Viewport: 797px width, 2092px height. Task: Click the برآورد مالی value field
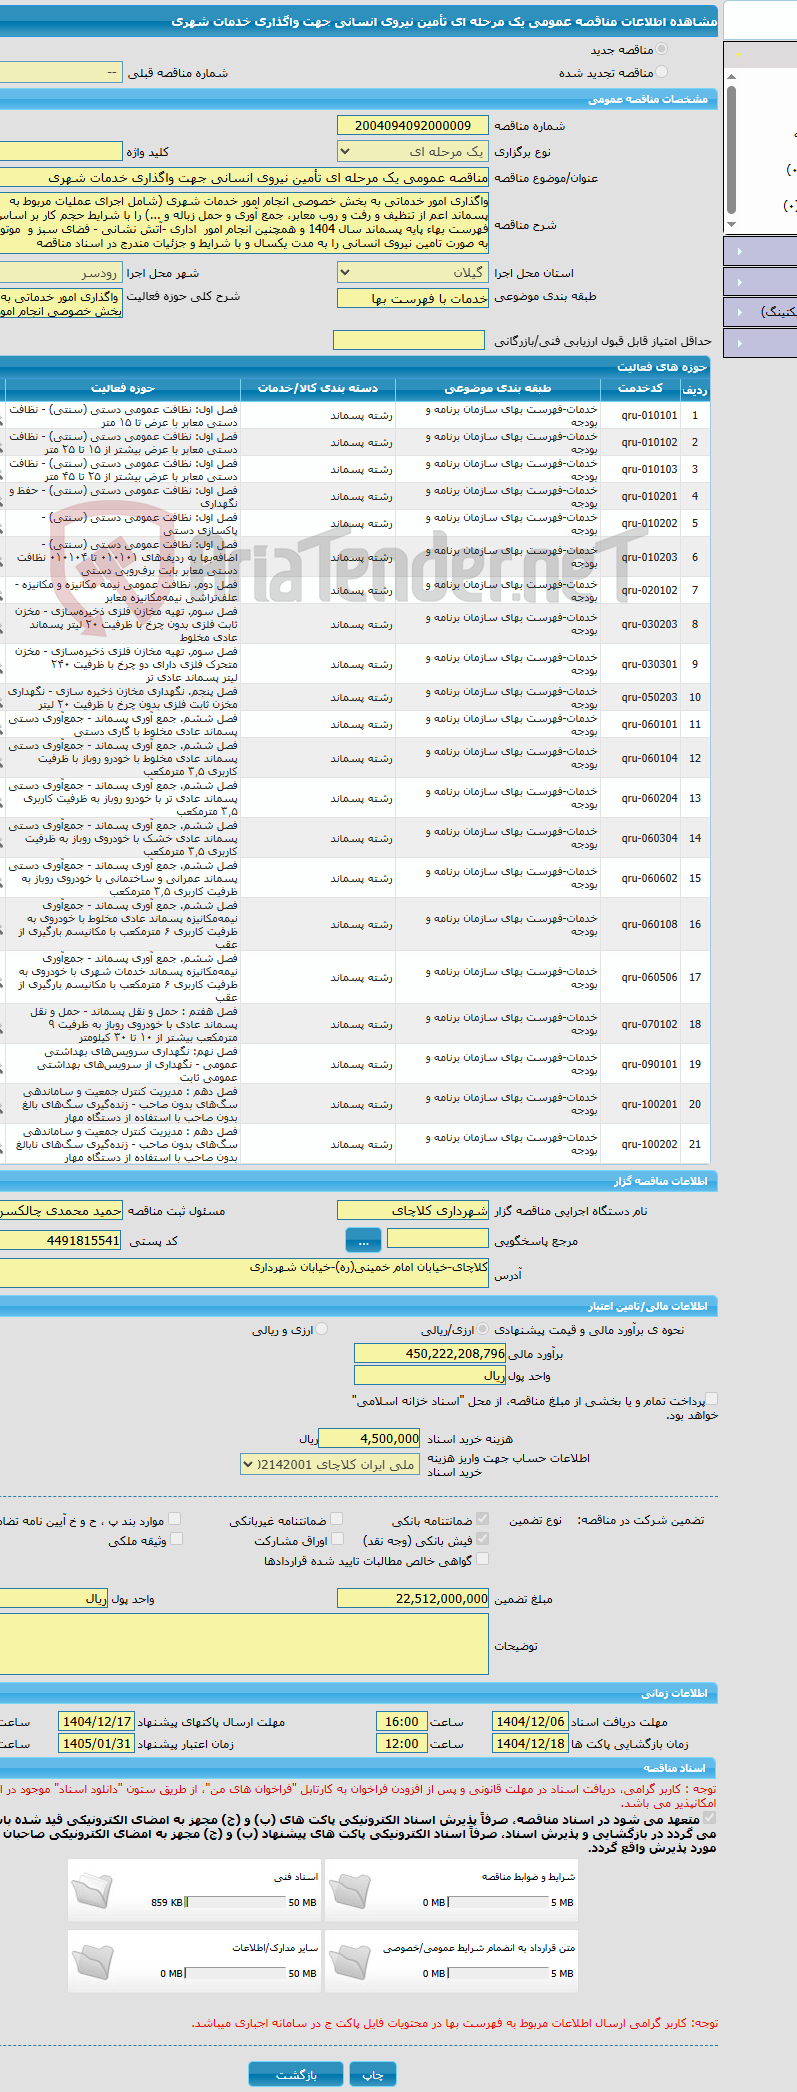tap(430, 1353)
